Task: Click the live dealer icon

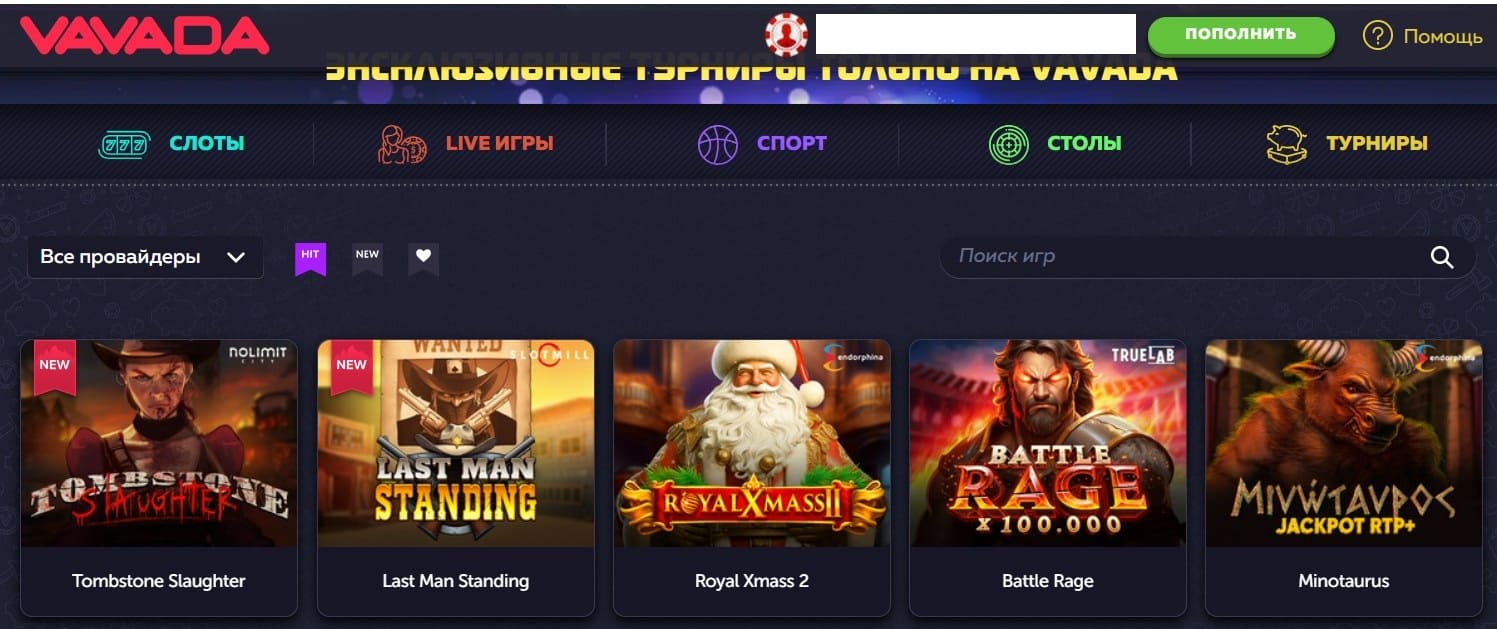Action: (x=402, y=144)
